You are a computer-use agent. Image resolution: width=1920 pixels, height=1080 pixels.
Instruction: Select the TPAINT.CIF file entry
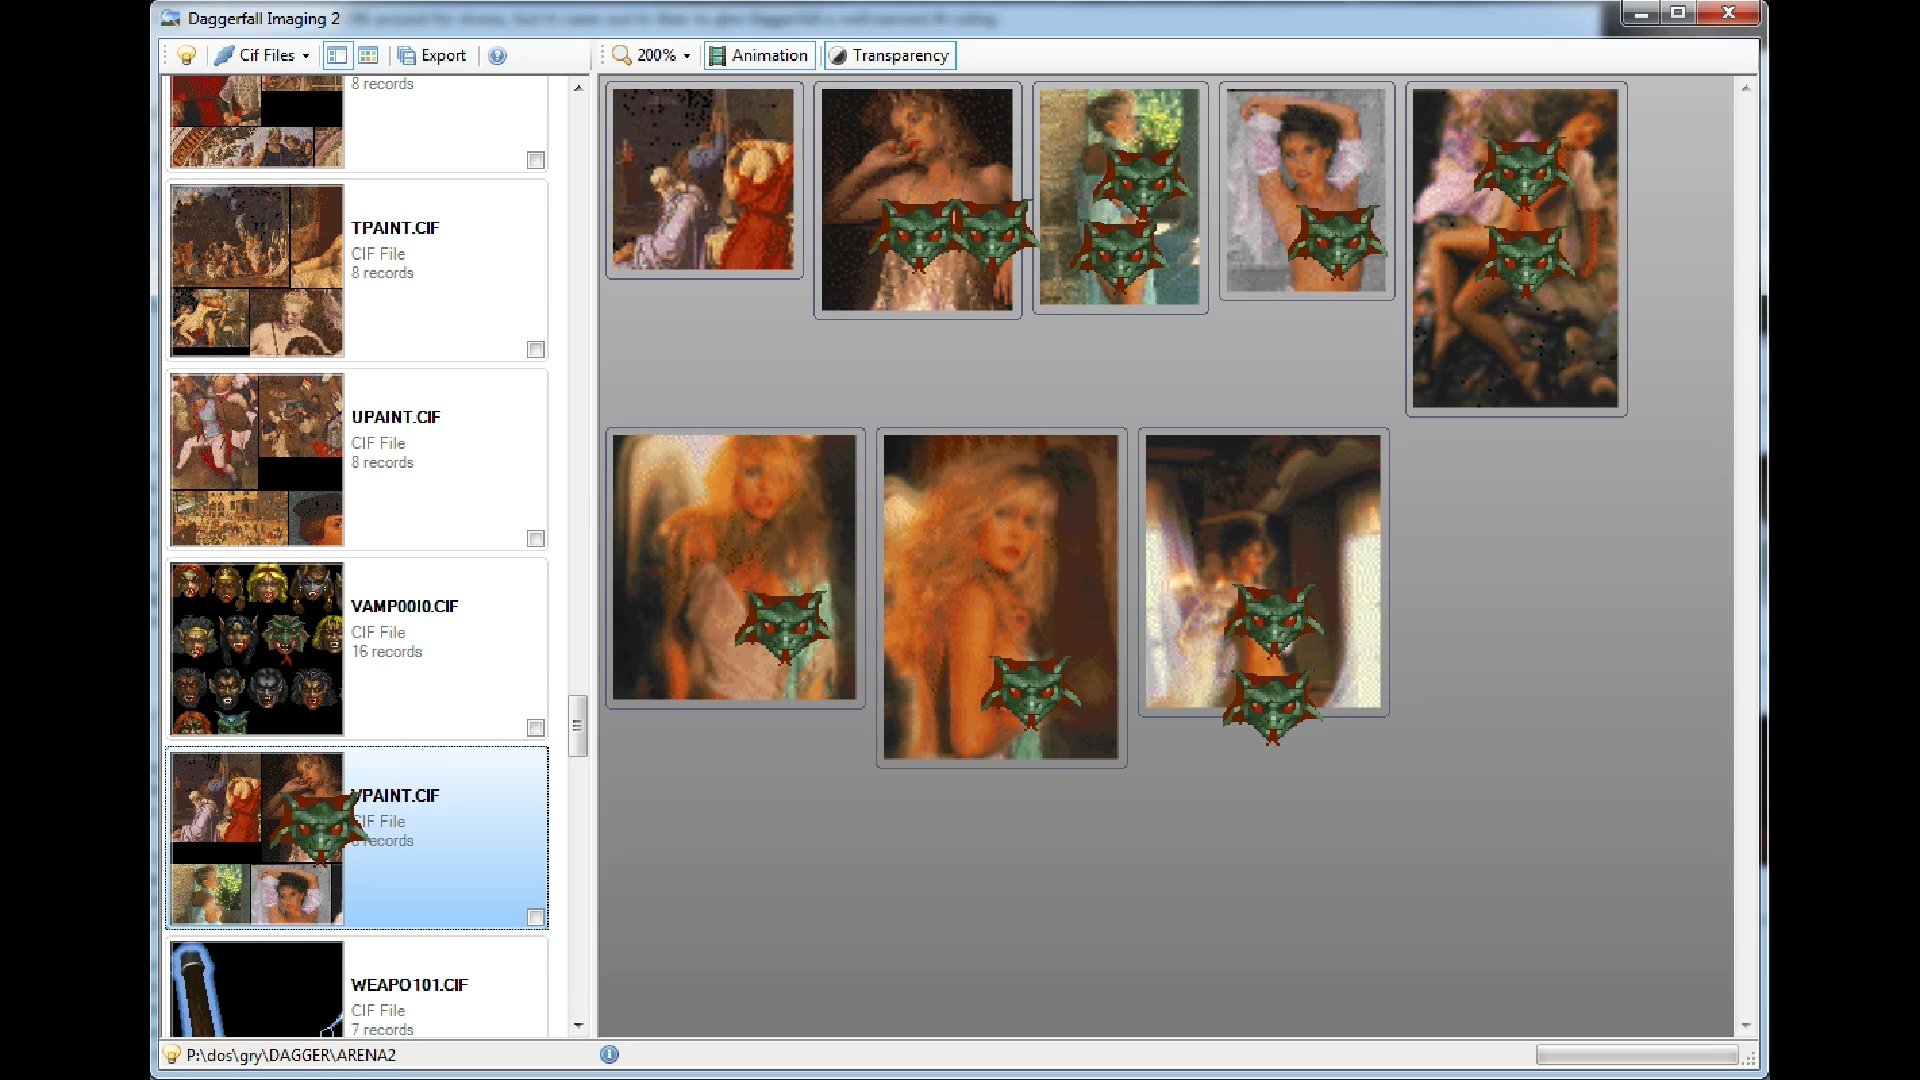pyautogui.click(x=357, y=270)
